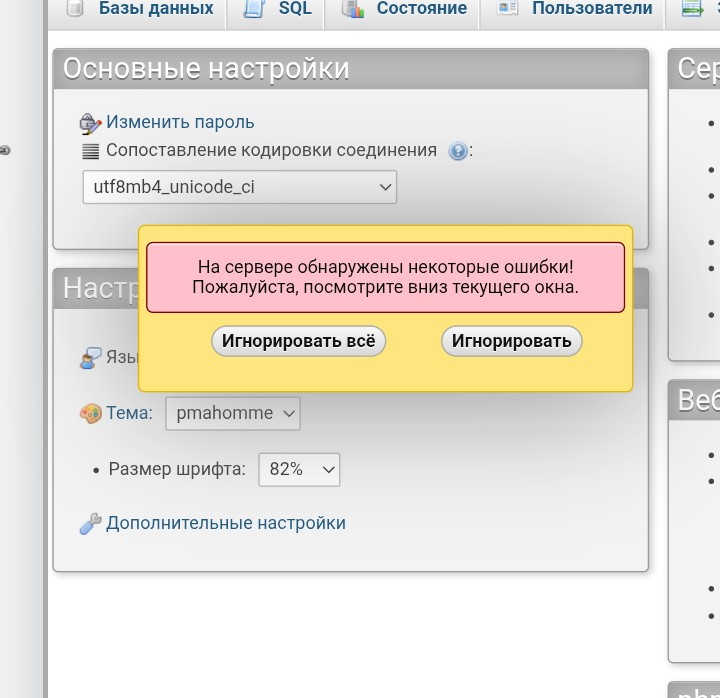
Task: Open the Дополнительные настройки link
Action: pyautogui.click(x=226, y=523)
